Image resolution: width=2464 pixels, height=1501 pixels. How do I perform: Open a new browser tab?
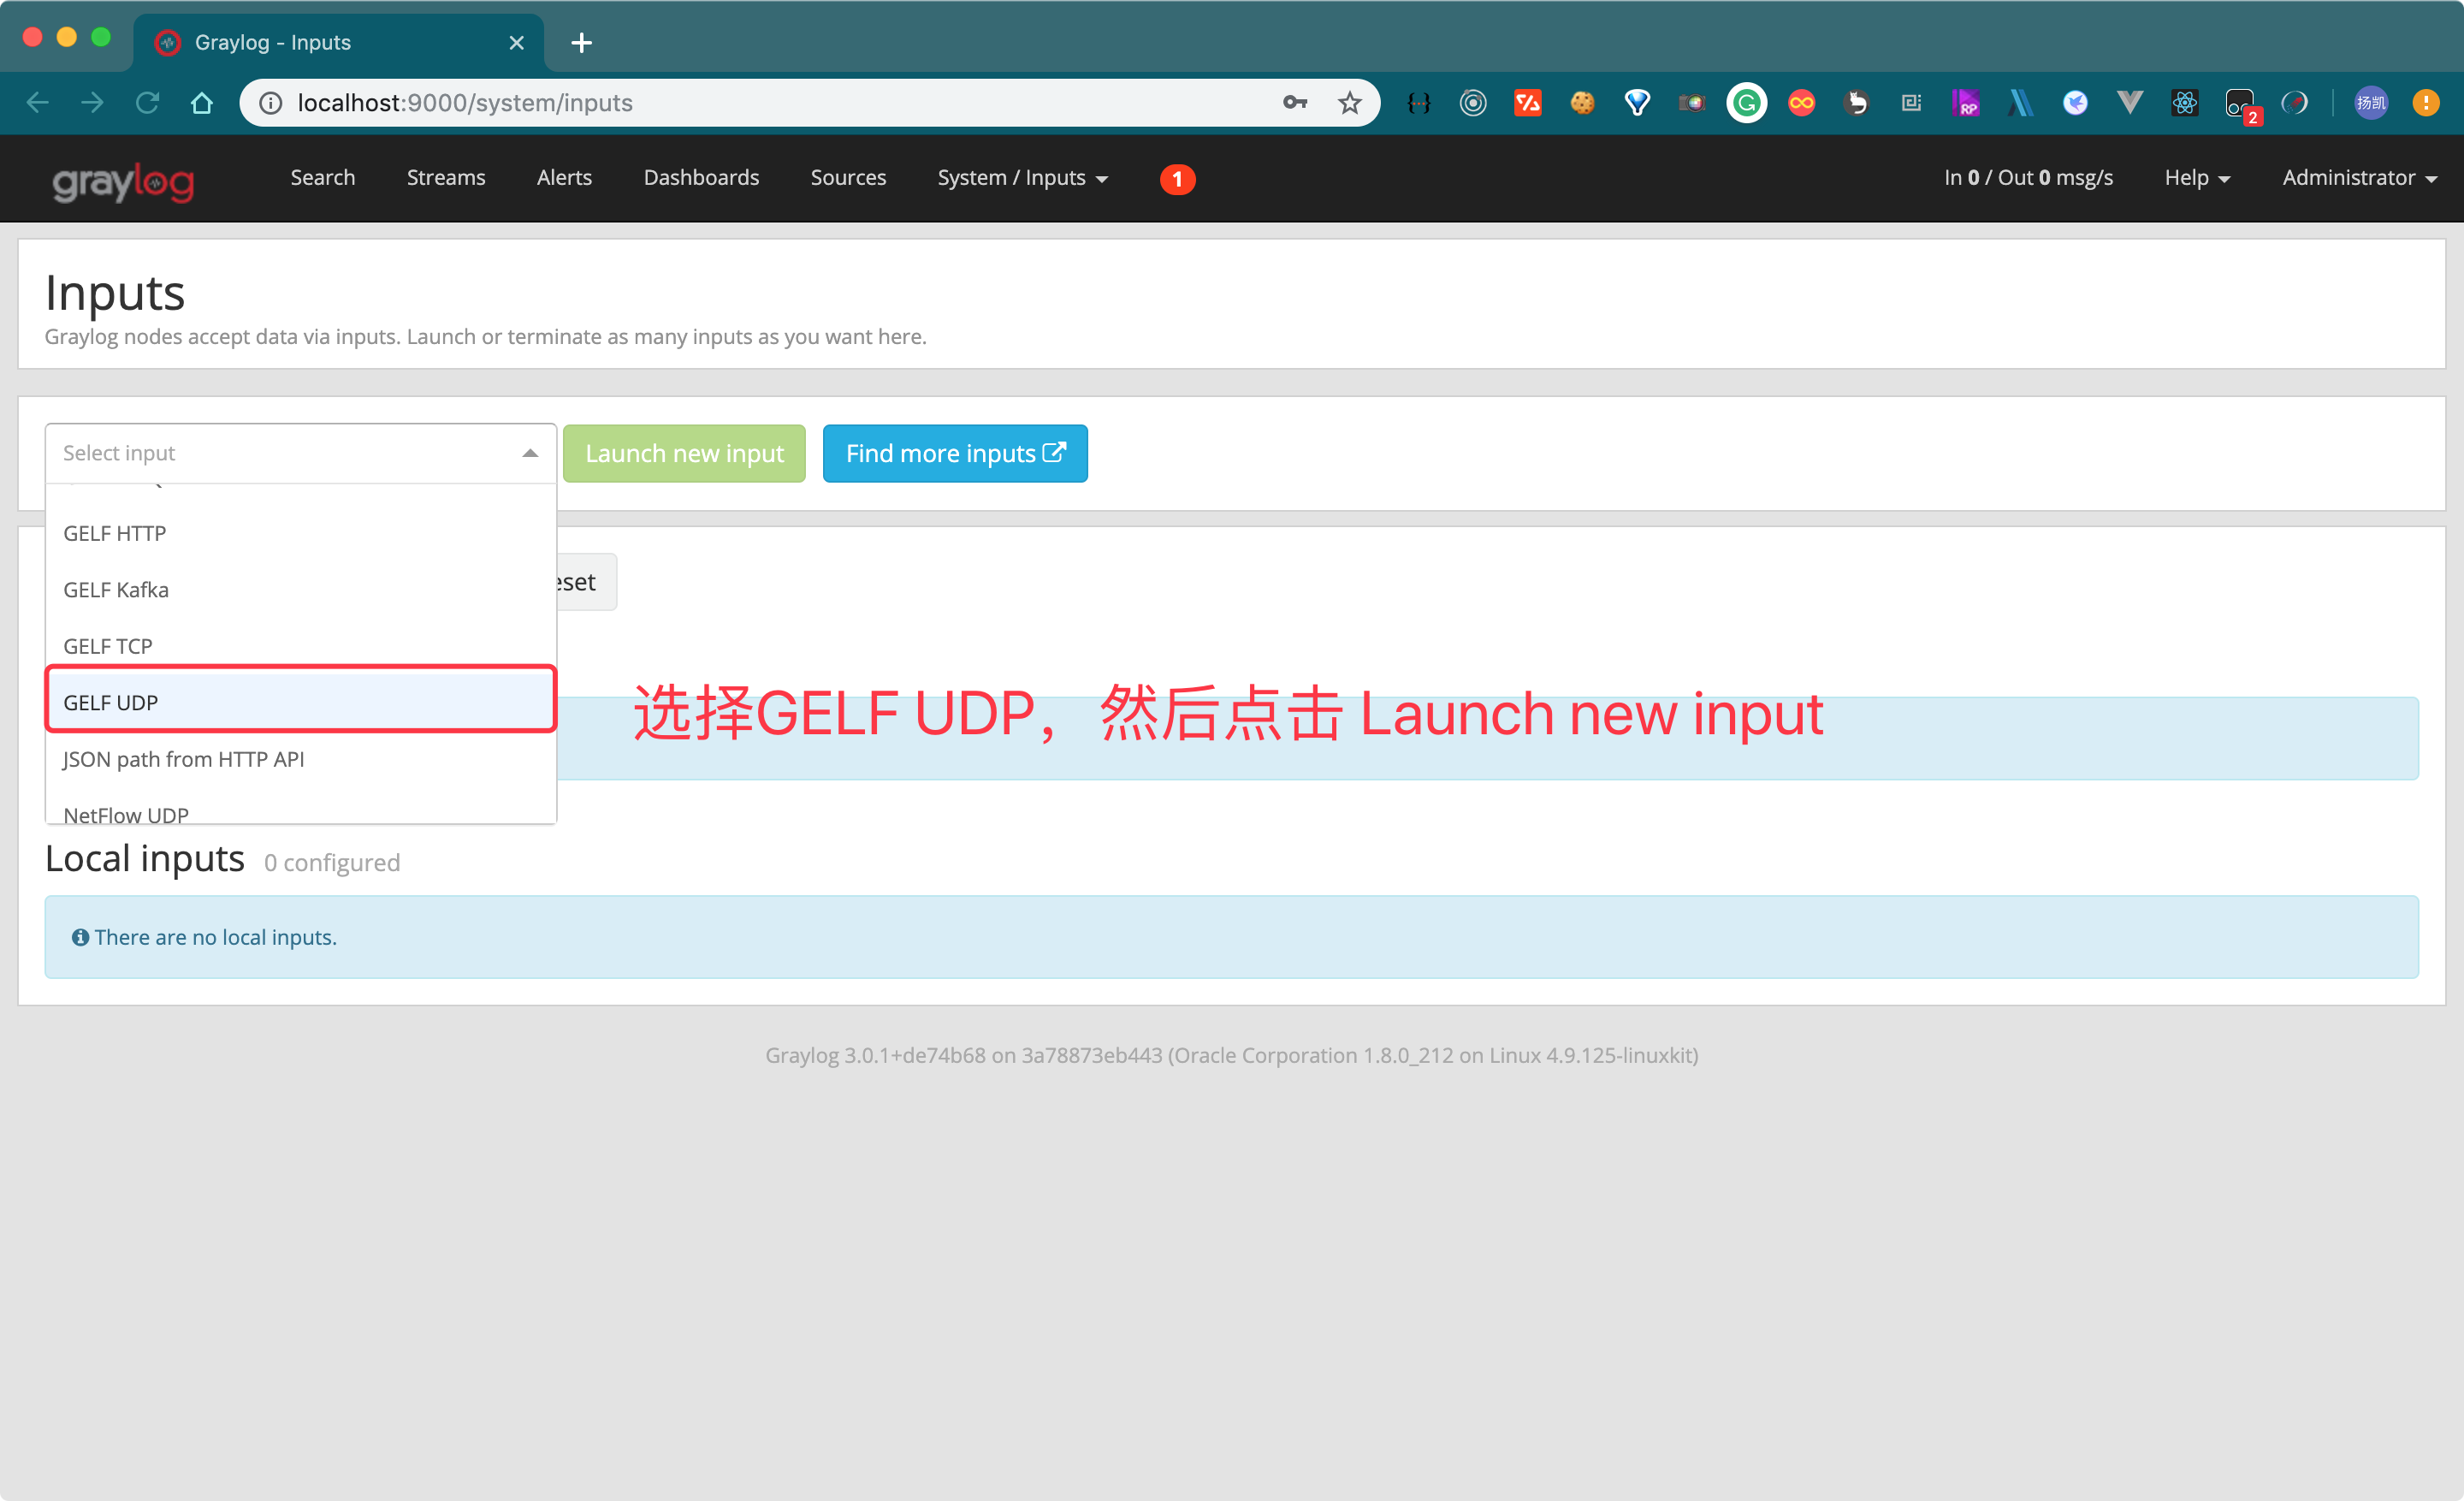point(581,43)
